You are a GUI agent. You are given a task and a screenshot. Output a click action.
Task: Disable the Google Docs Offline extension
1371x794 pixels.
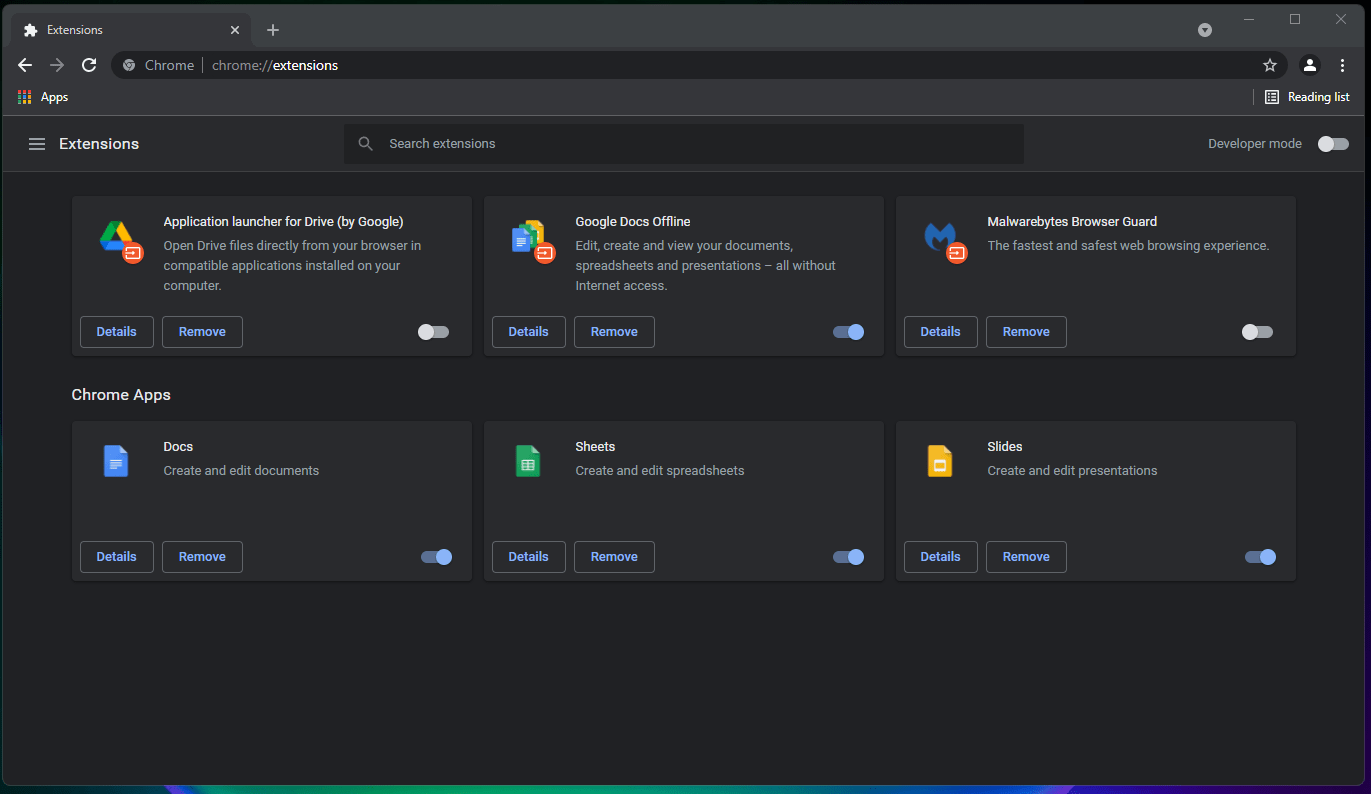pos(847,331)
